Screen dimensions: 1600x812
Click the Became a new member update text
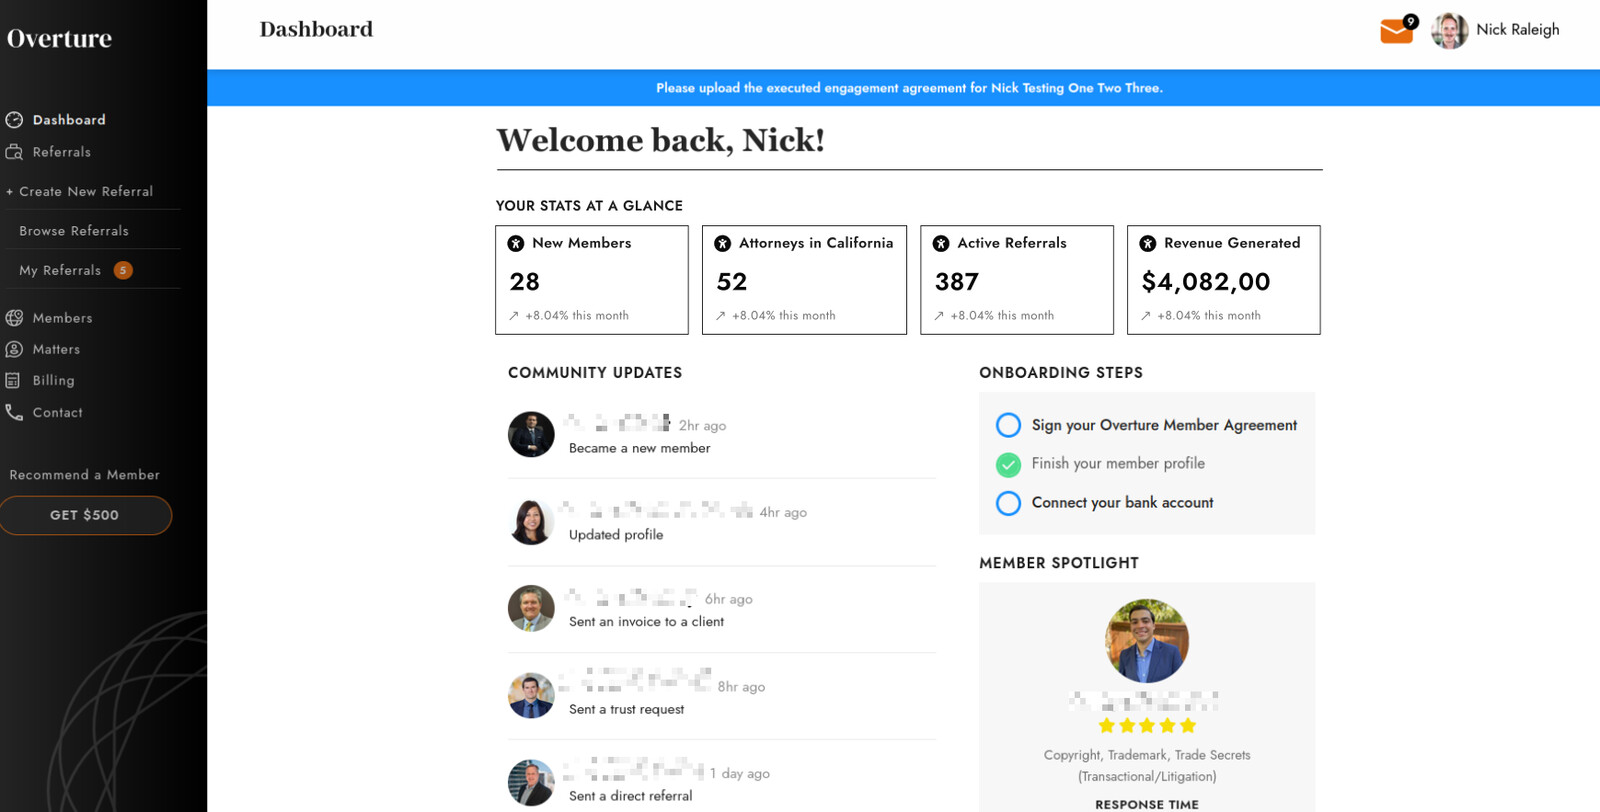pos(639,448)
